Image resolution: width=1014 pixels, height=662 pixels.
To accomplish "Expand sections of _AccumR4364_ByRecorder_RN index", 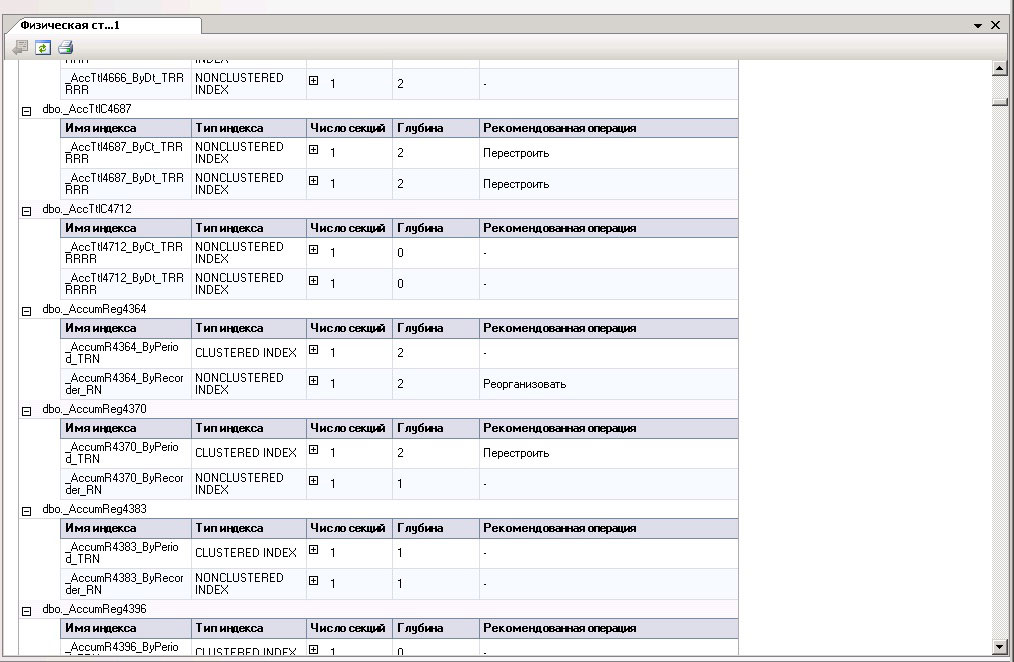I will (x=314, y=381).
